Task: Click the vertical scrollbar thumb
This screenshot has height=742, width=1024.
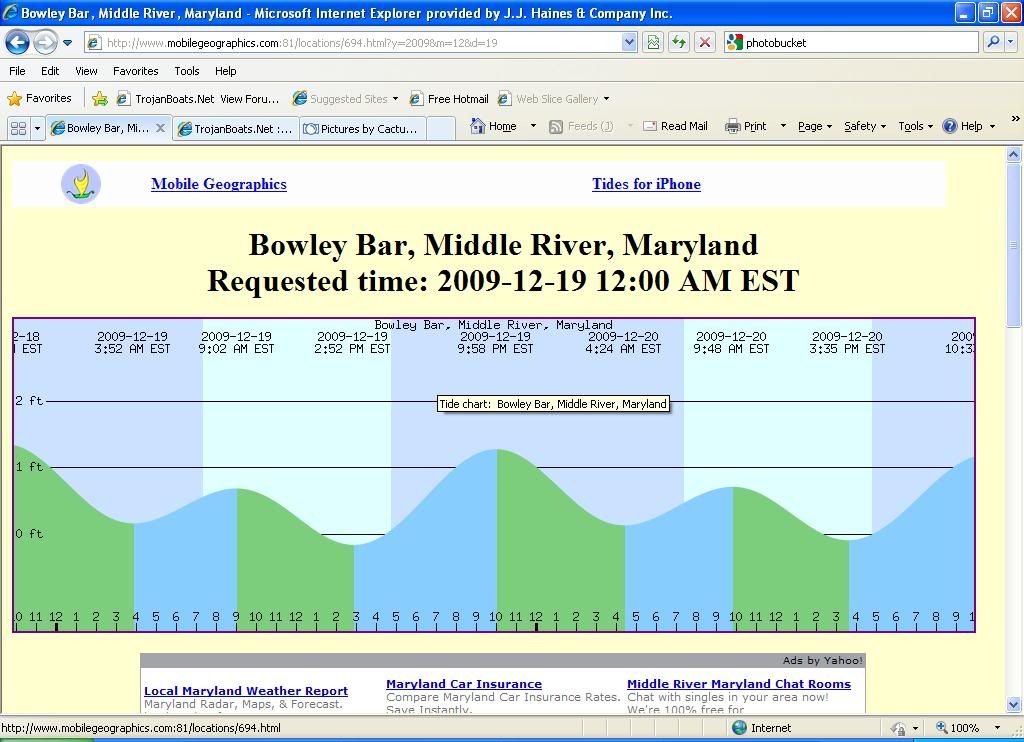Action: 1014,246
